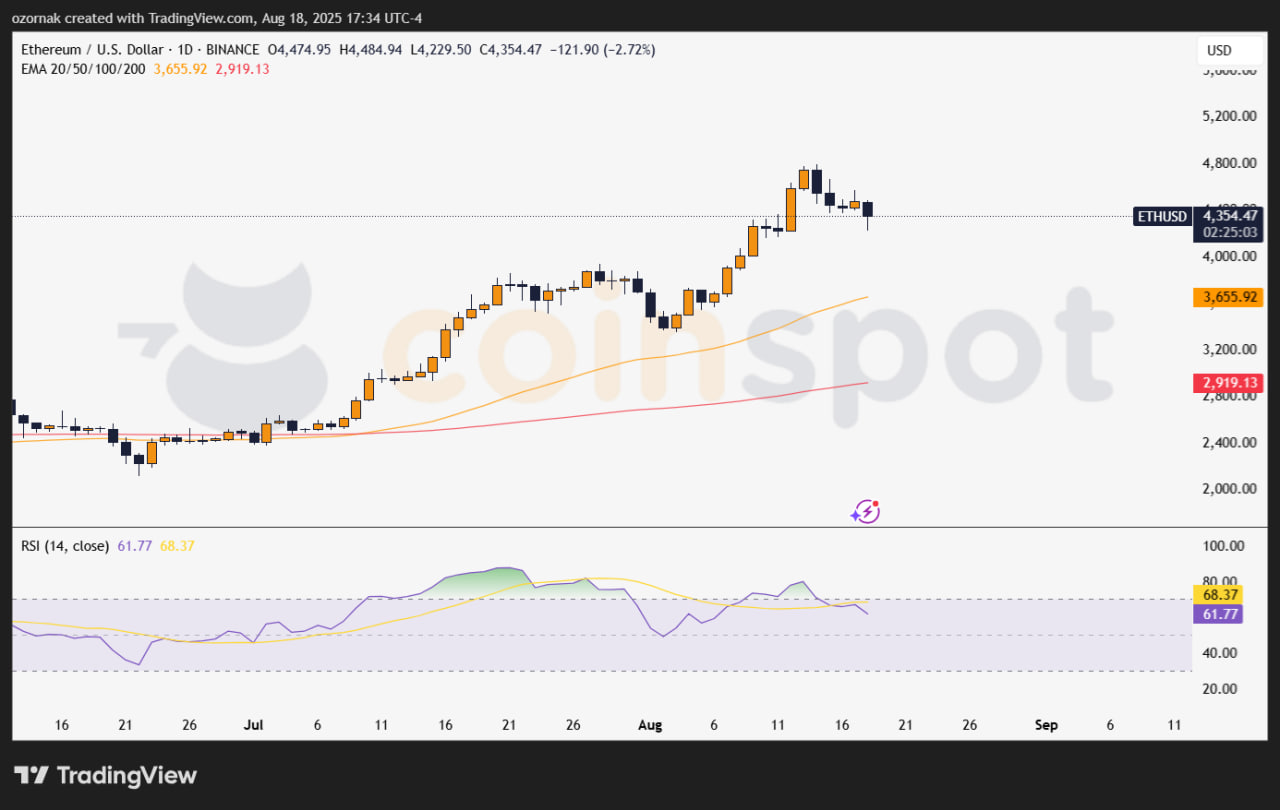Screen dimensions: 1280x810
Task: Click the purple lightning bolt event icon
Action: pyautogui.click(x=865, y=512)
